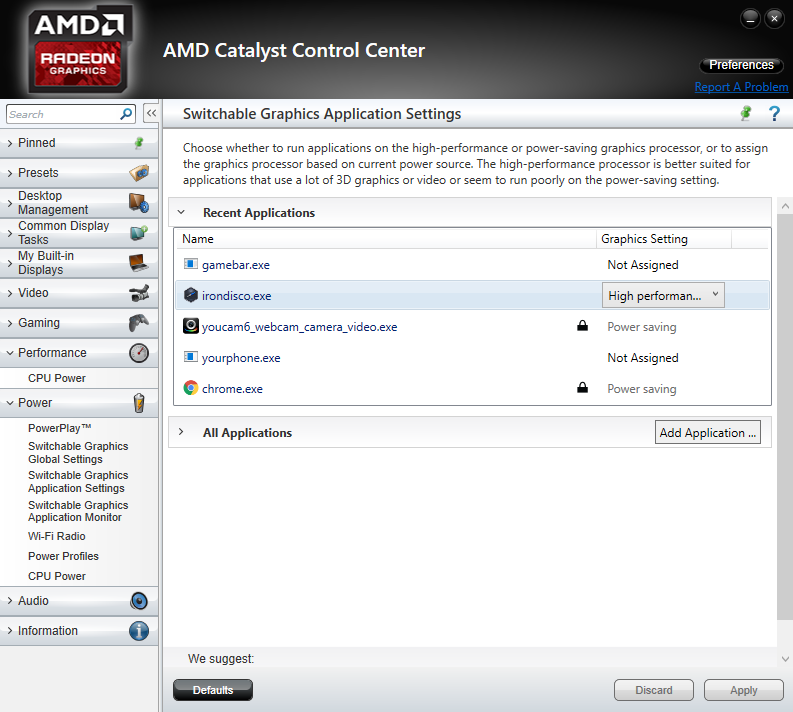Select the gamebar.exe row name
793x712 pixels.
236,265
